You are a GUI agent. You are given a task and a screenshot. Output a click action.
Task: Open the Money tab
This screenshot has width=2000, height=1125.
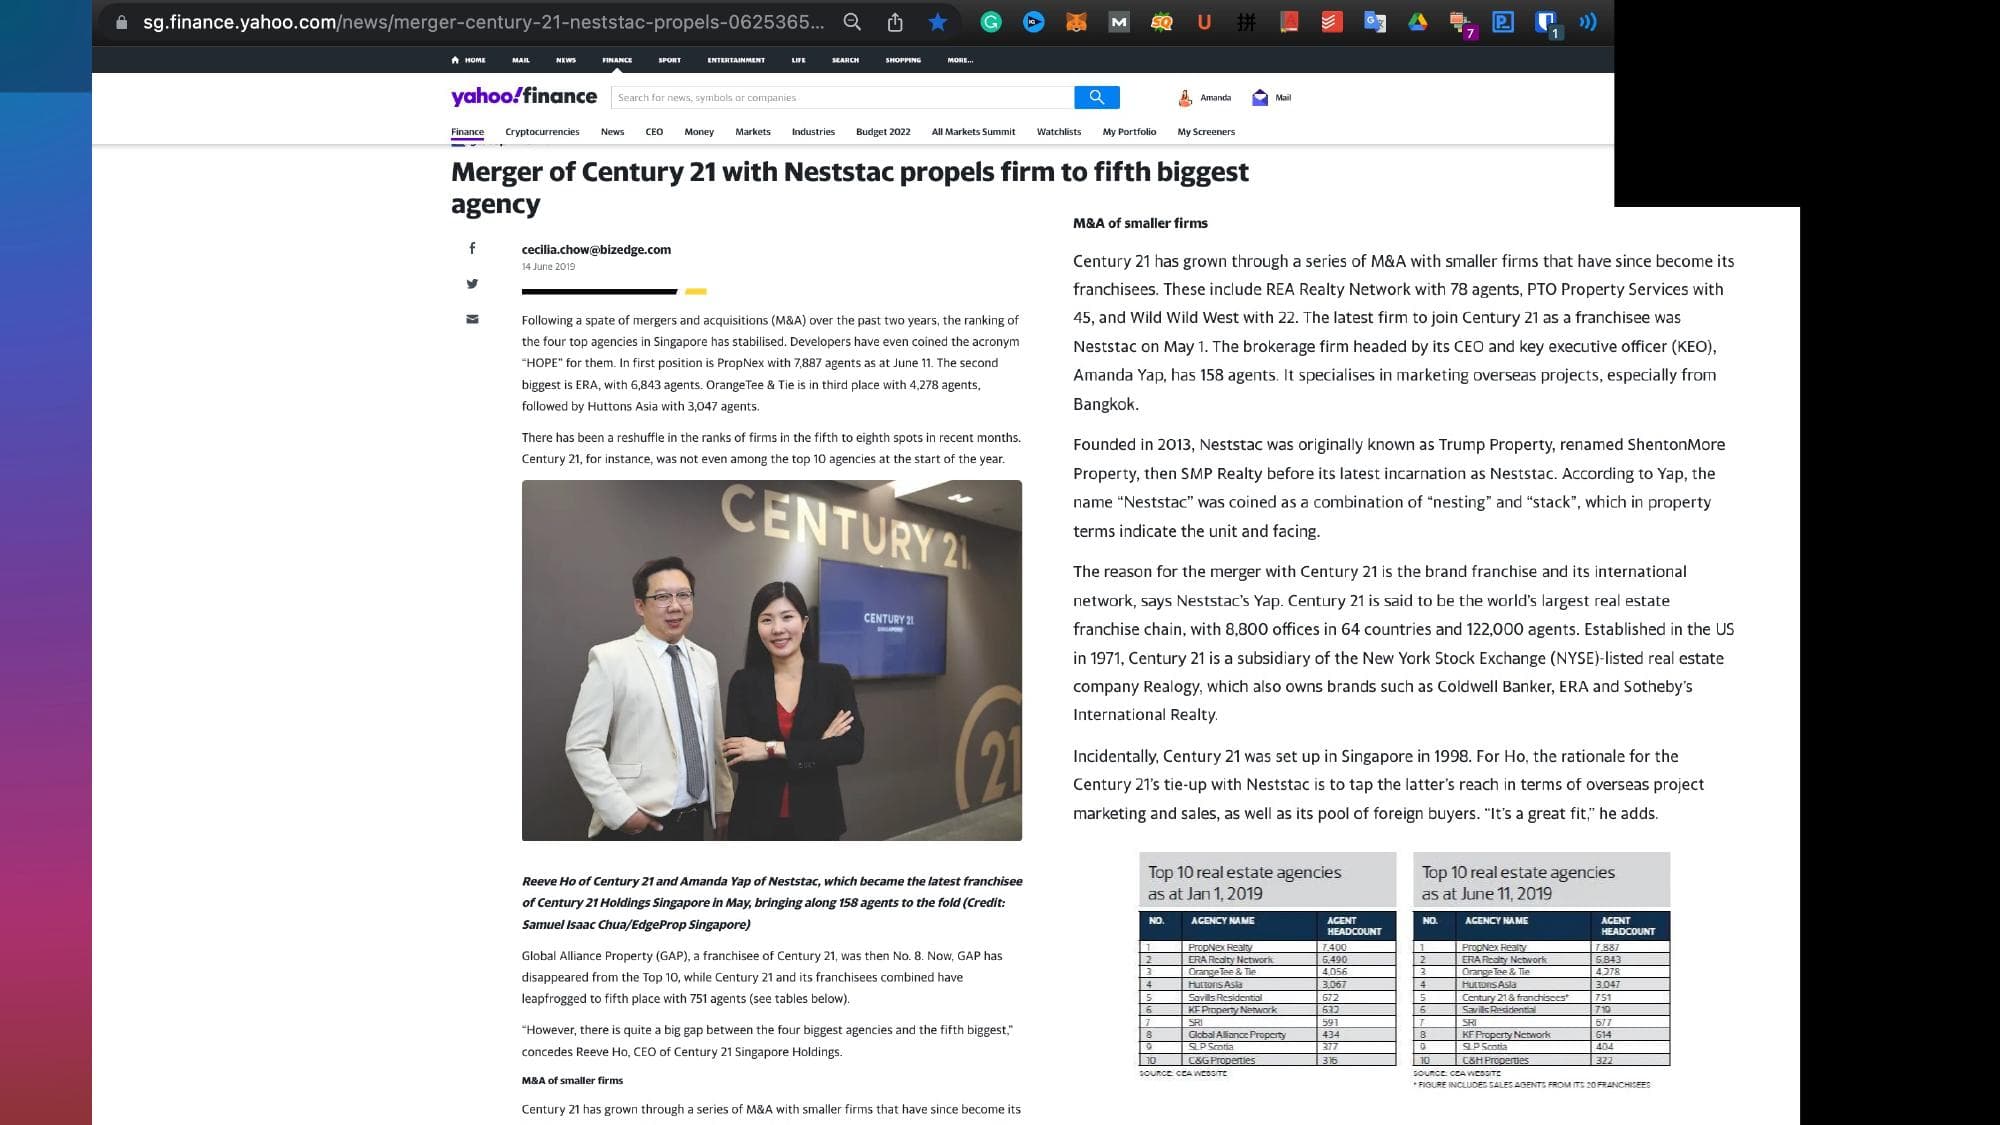[x=699, y=132]
